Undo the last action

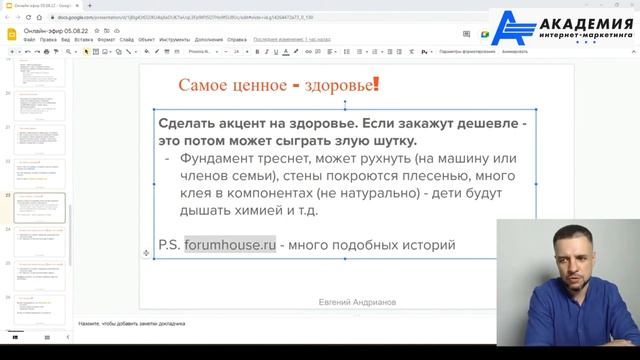coord(27,52)
